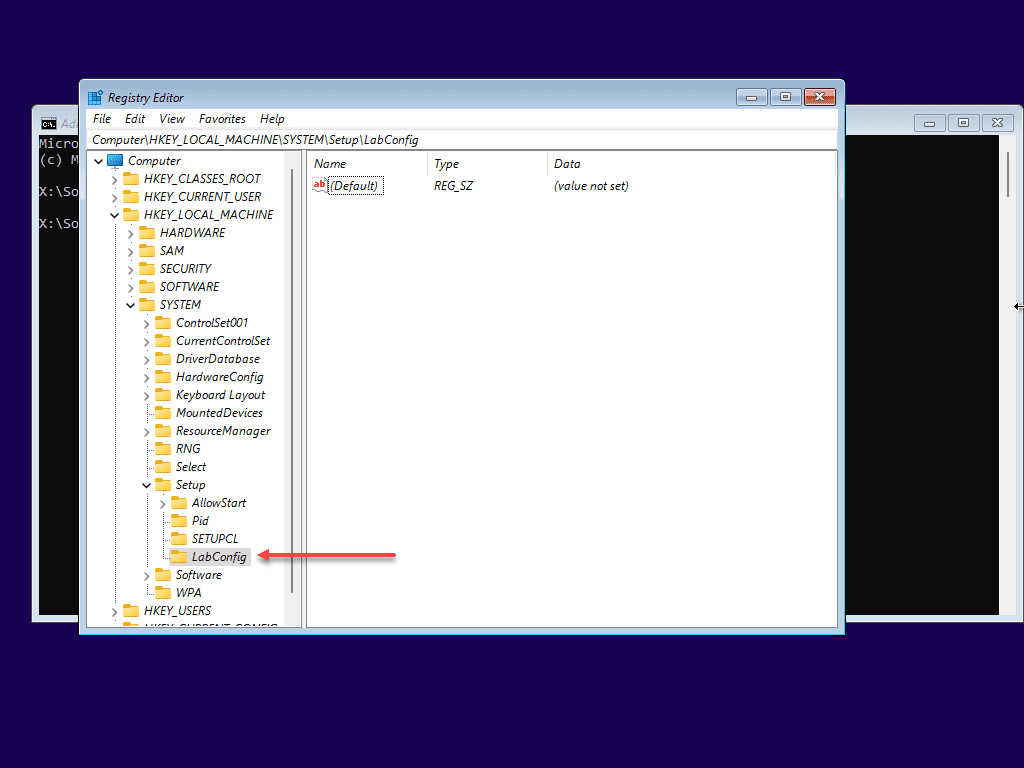The image size is (1024, 768).
Task: Select the RNG folder icon
Action: coord(162,448)
